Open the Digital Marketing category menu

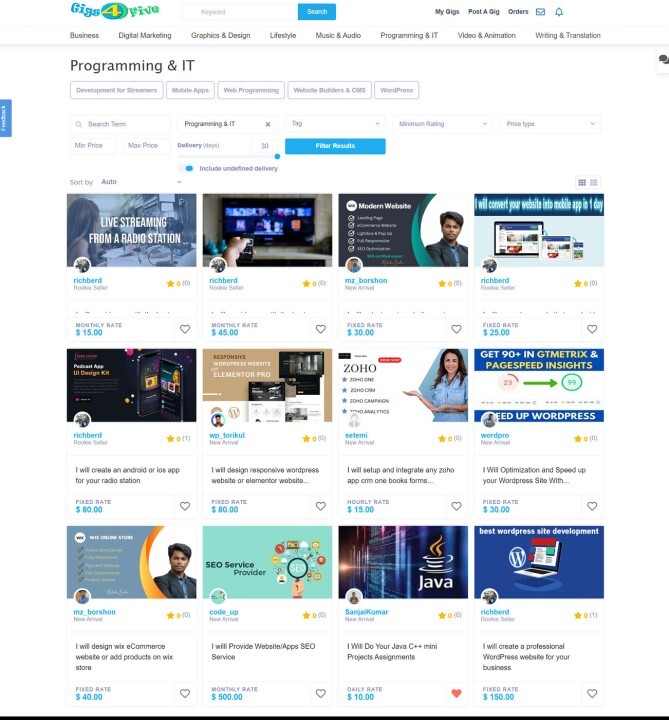click(145, 35)
